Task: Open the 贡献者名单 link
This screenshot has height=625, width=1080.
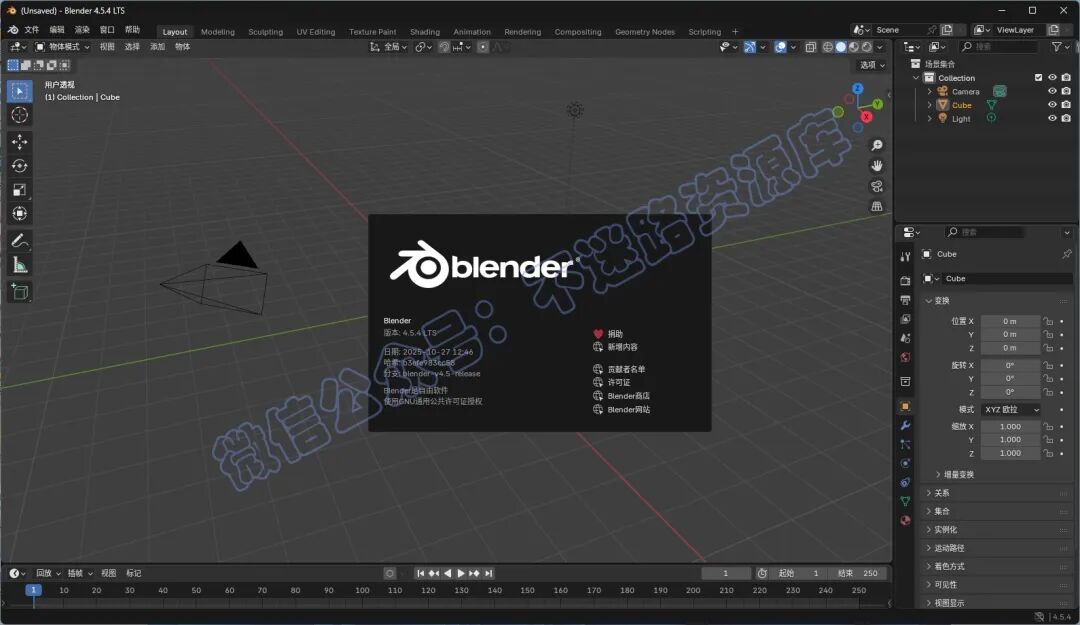Action: (x=626, y=369)
